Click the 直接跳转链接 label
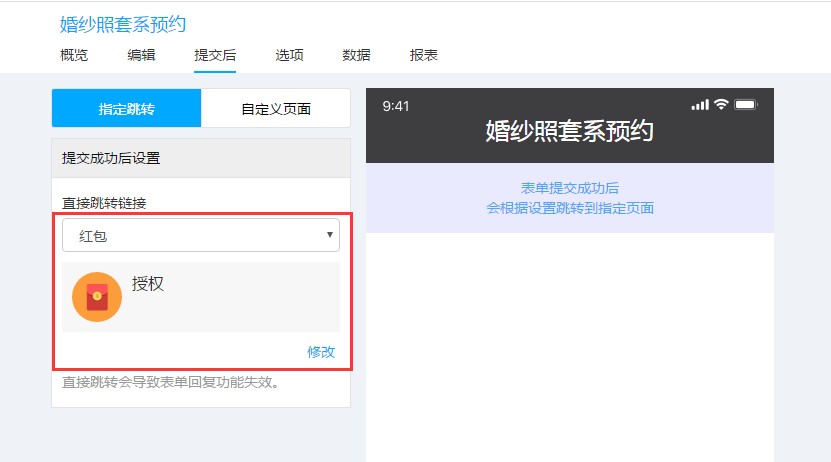 coord(104,203)
